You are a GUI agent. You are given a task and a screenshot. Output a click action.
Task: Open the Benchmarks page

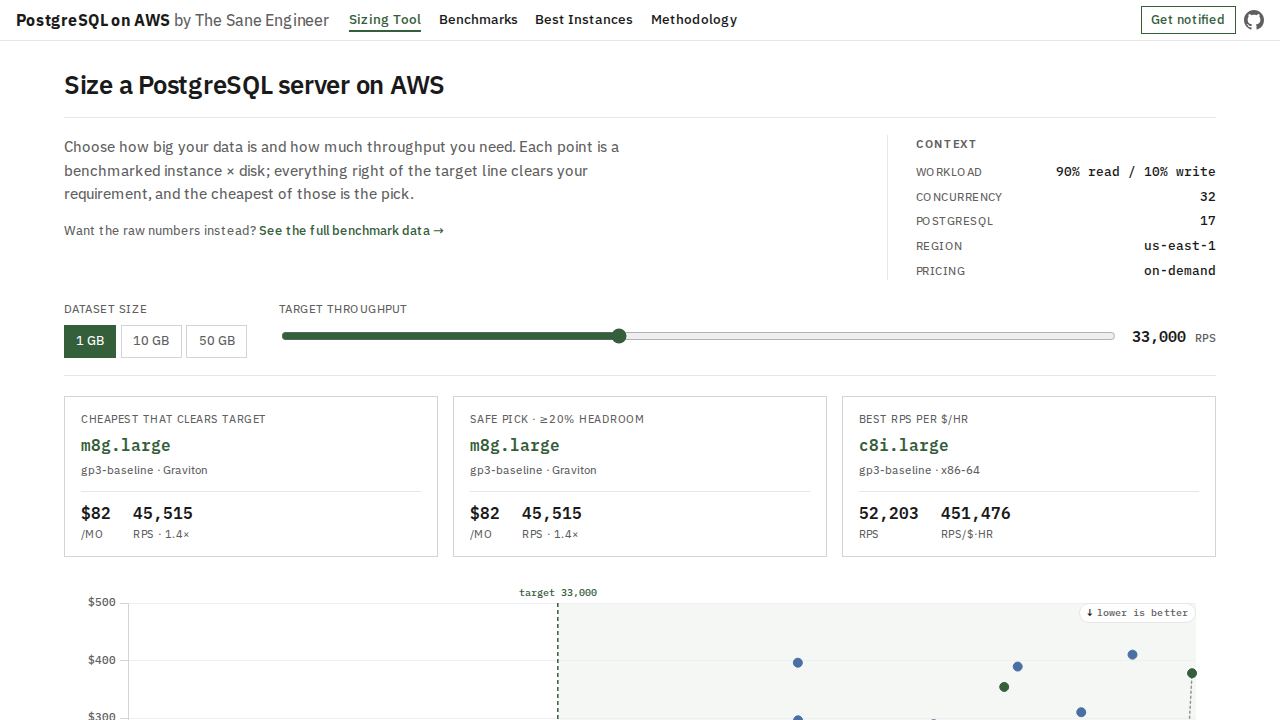pyautogui.click(x=478, y=20)
